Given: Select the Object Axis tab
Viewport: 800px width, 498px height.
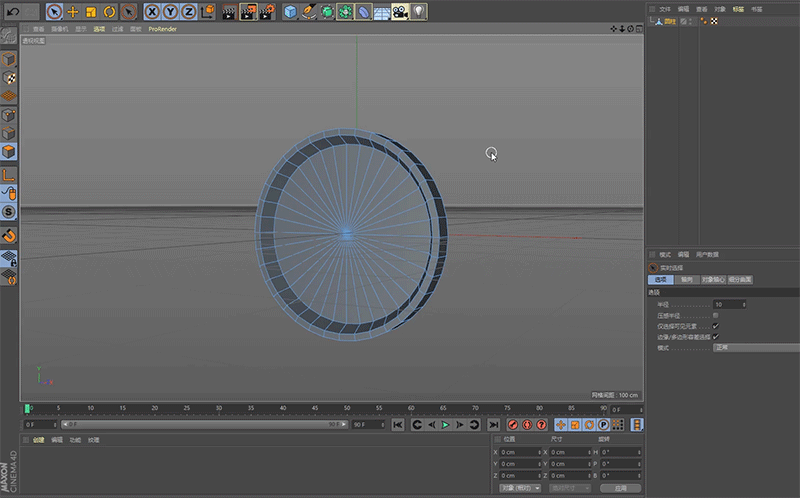Looking at the screenshot, I should click(713, 280).
